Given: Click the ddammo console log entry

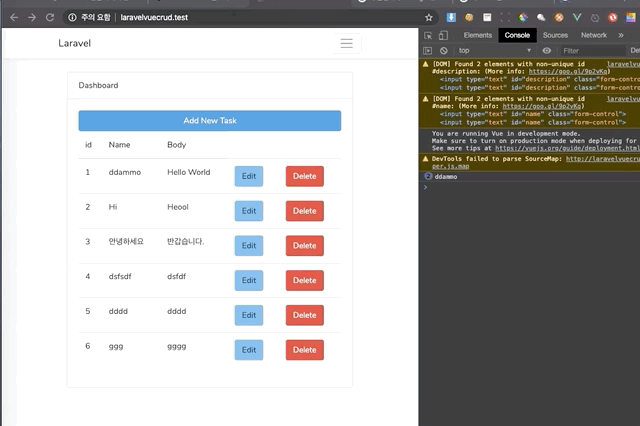Looking at the screenshot, I should [x=446, y=177].
